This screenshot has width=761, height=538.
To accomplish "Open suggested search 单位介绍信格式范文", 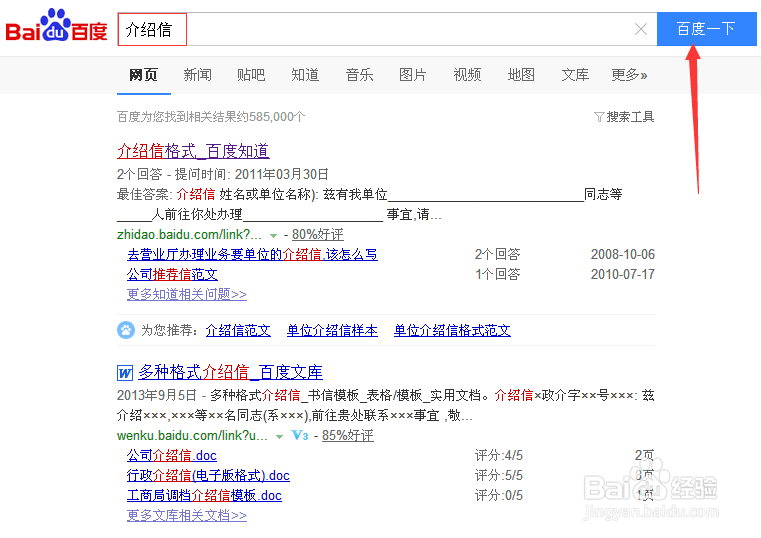I will pos(452,330).
